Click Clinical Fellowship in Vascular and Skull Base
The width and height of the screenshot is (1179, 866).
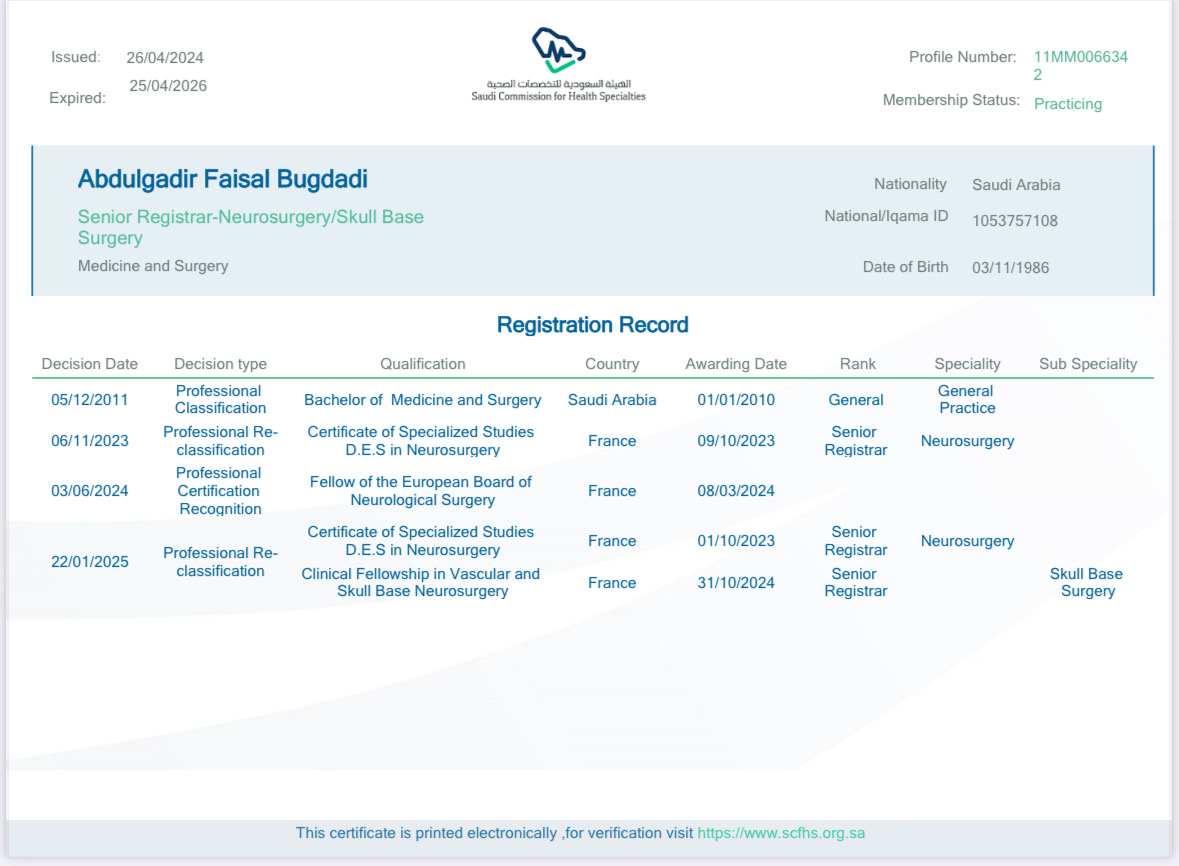[421, 582]
